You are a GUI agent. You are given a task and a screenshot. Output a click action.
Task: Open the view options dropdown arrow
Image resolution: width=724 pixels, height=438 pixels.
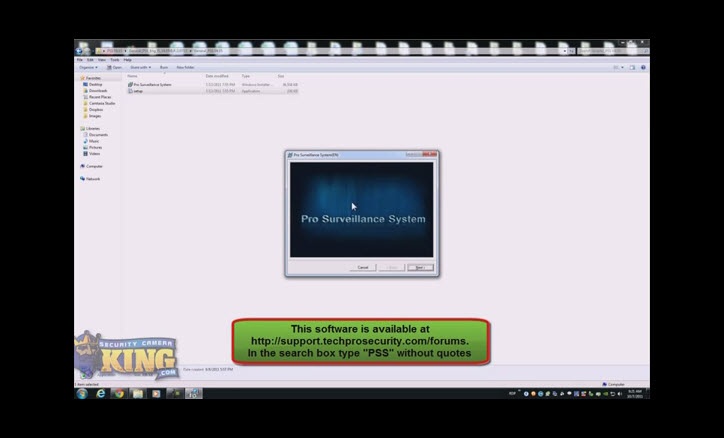click(622, 67)
